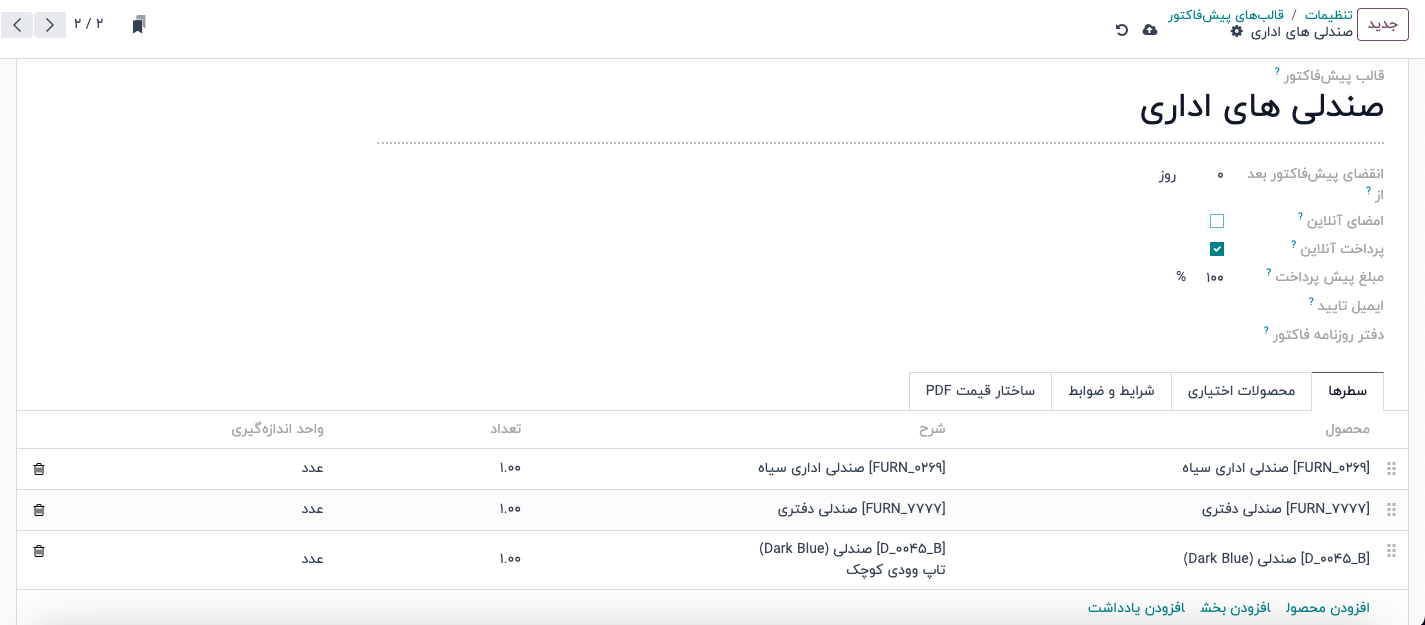Enable the online signature checkbox
This screenshot has height=625, width=1425.
click(1217, 221)
